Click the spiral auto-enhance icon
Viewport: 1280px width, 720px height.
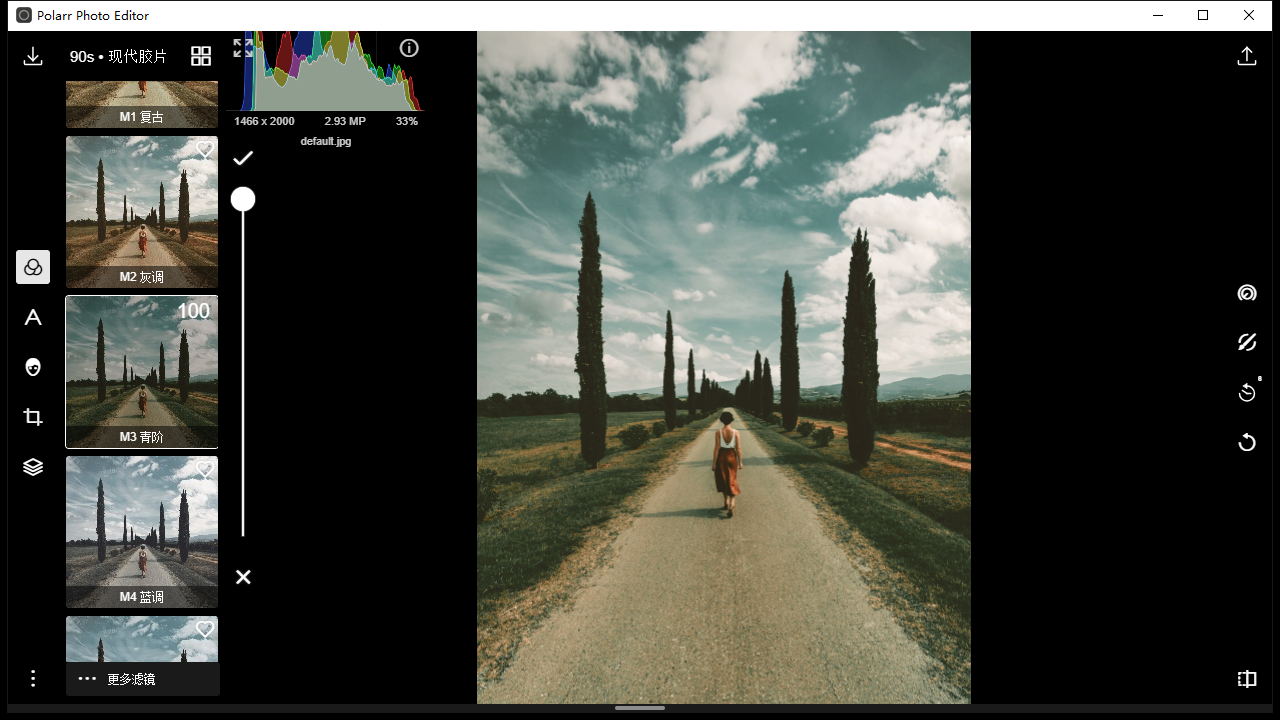[x=1247, y=293]
